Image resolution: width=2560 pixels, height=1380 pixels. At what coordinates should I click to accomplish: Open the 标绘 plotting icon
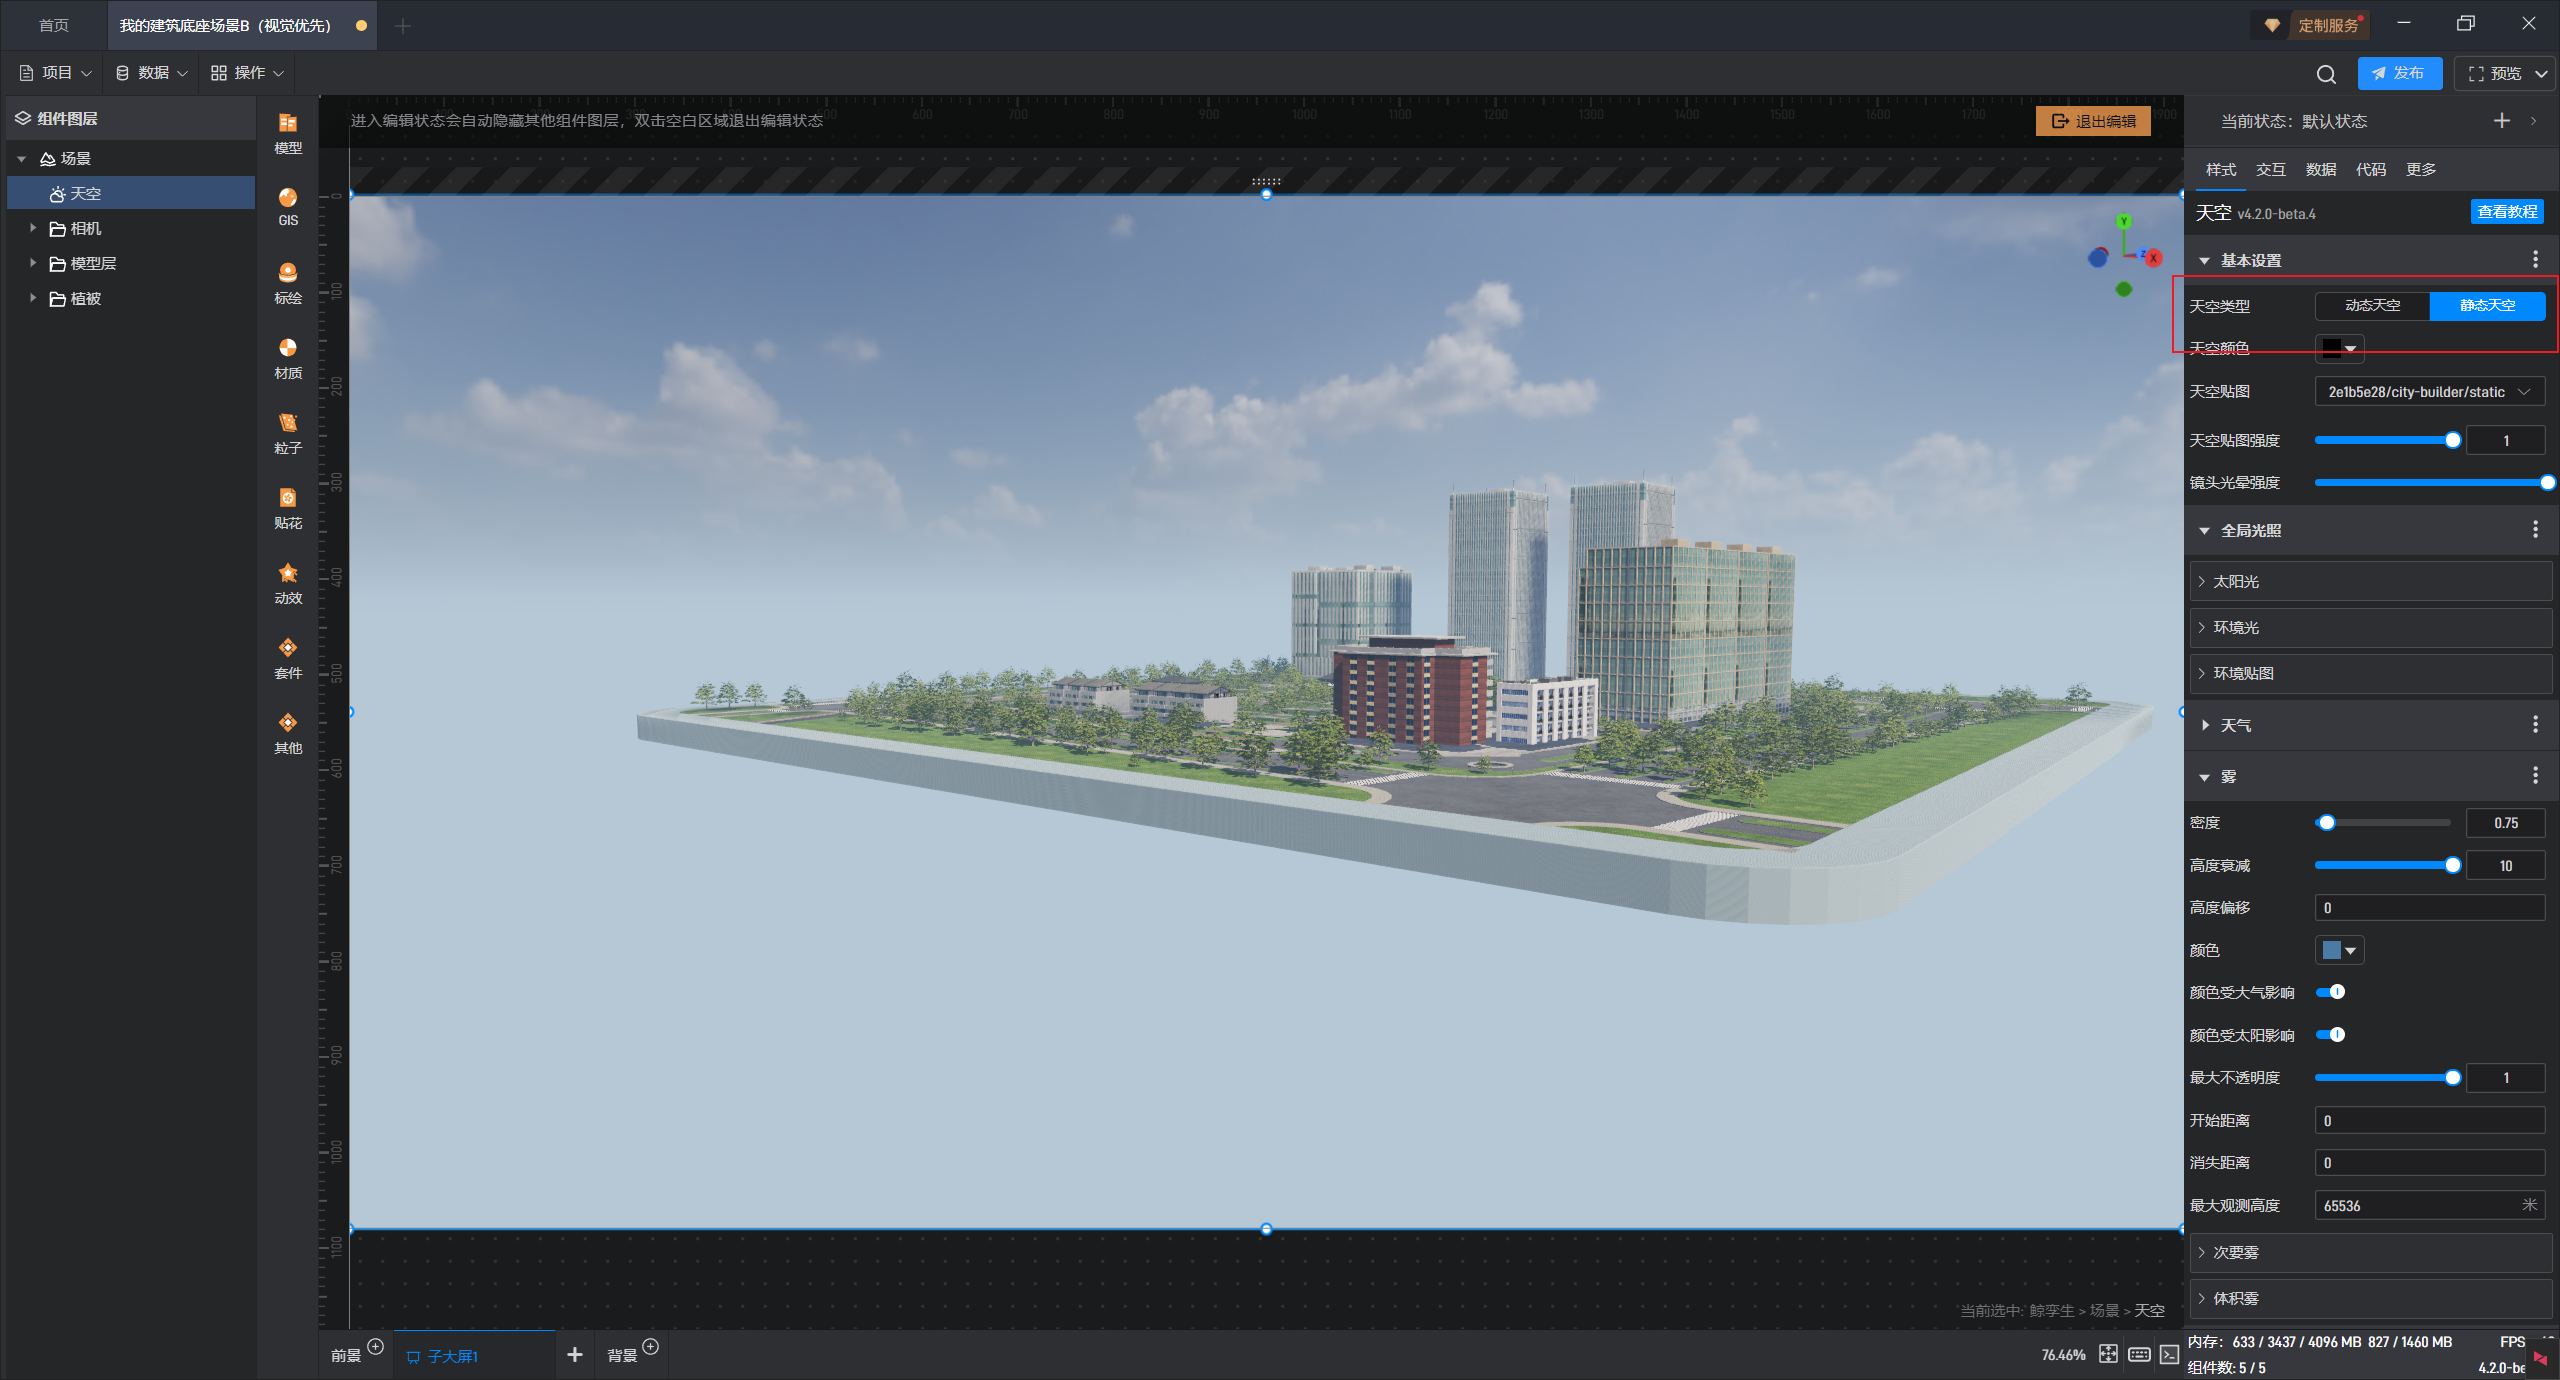click(288, 283)
